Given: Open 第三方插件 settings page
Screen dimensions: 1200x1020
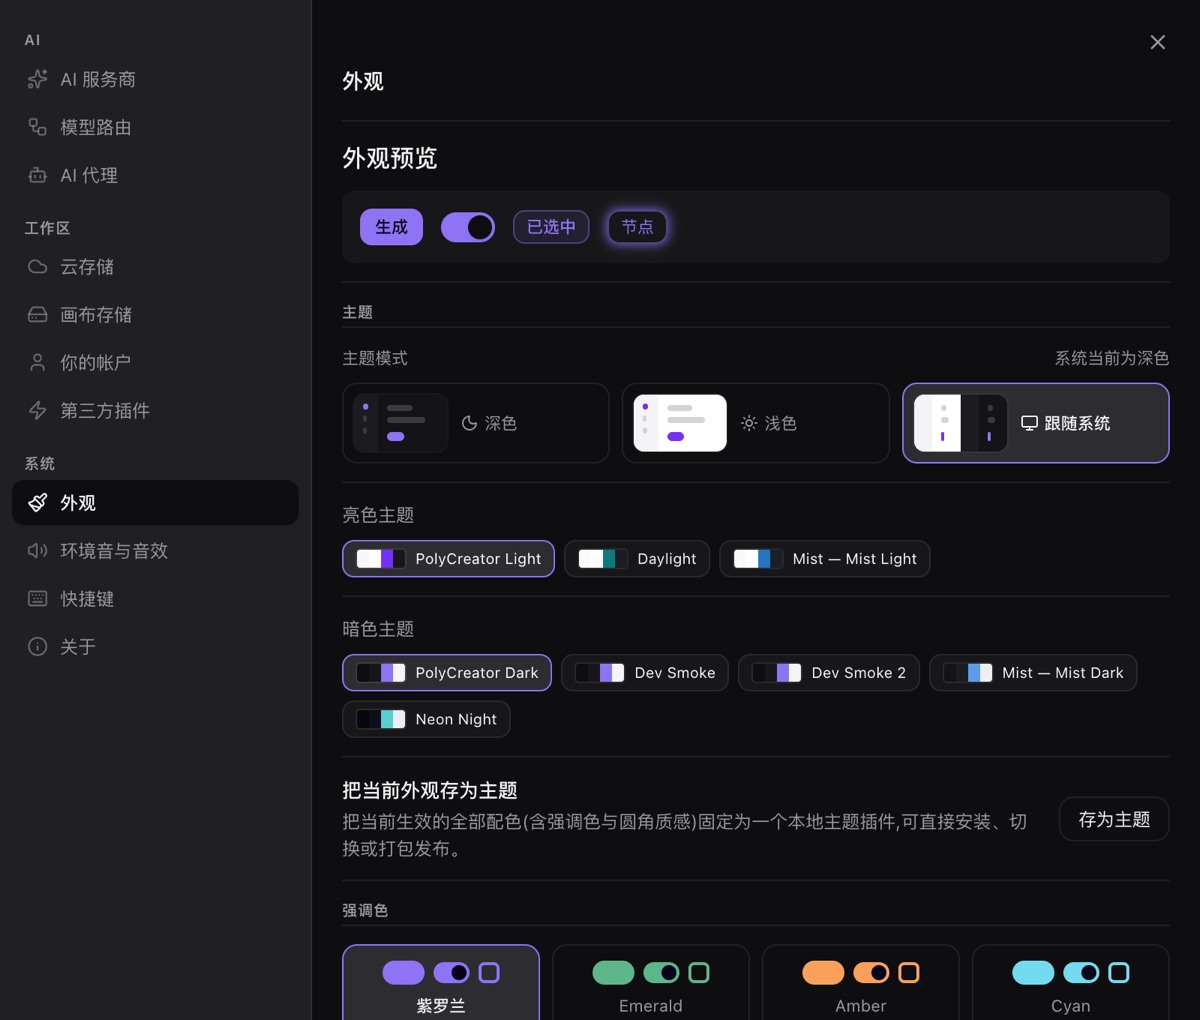Looking at the screenshot, I should pos(155,411).
